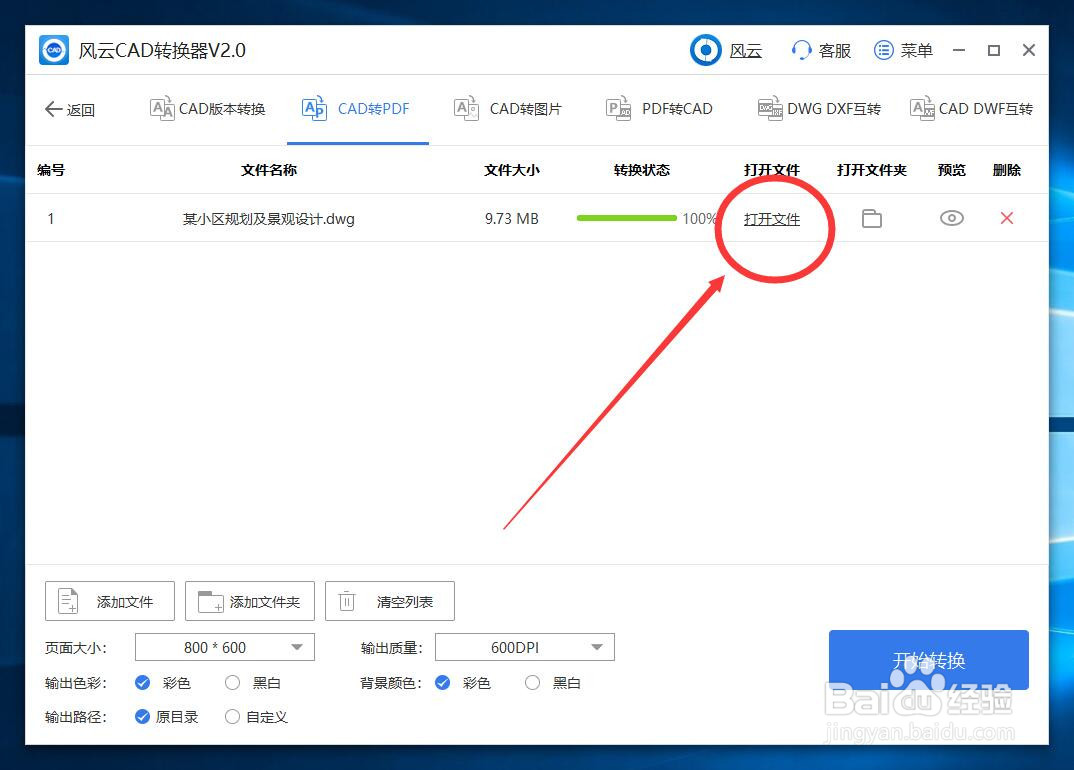This screenshot has width=1074, height=770.
Task: Click the 编号 column header
Action: (x=51, y=170)
